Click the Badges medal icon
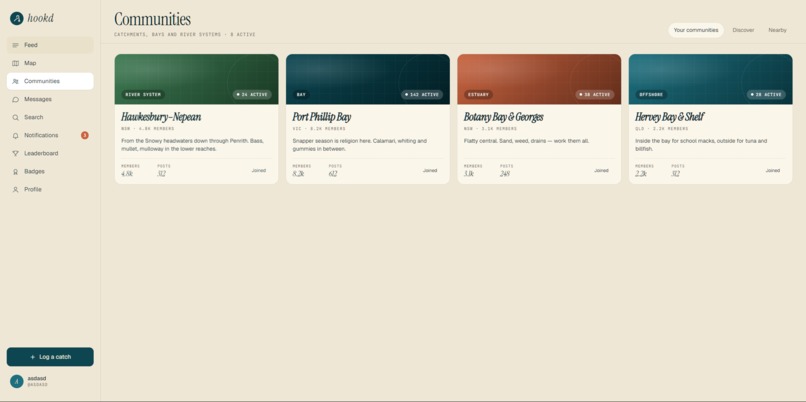The height and width of the screenshot is (402, 806). coord(15,172)
